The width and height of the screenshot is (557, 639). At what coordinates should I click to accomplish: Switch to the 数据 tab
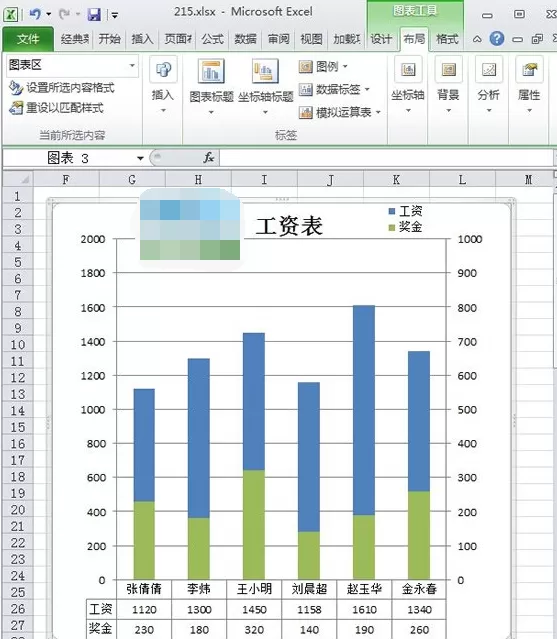point(245,39)
